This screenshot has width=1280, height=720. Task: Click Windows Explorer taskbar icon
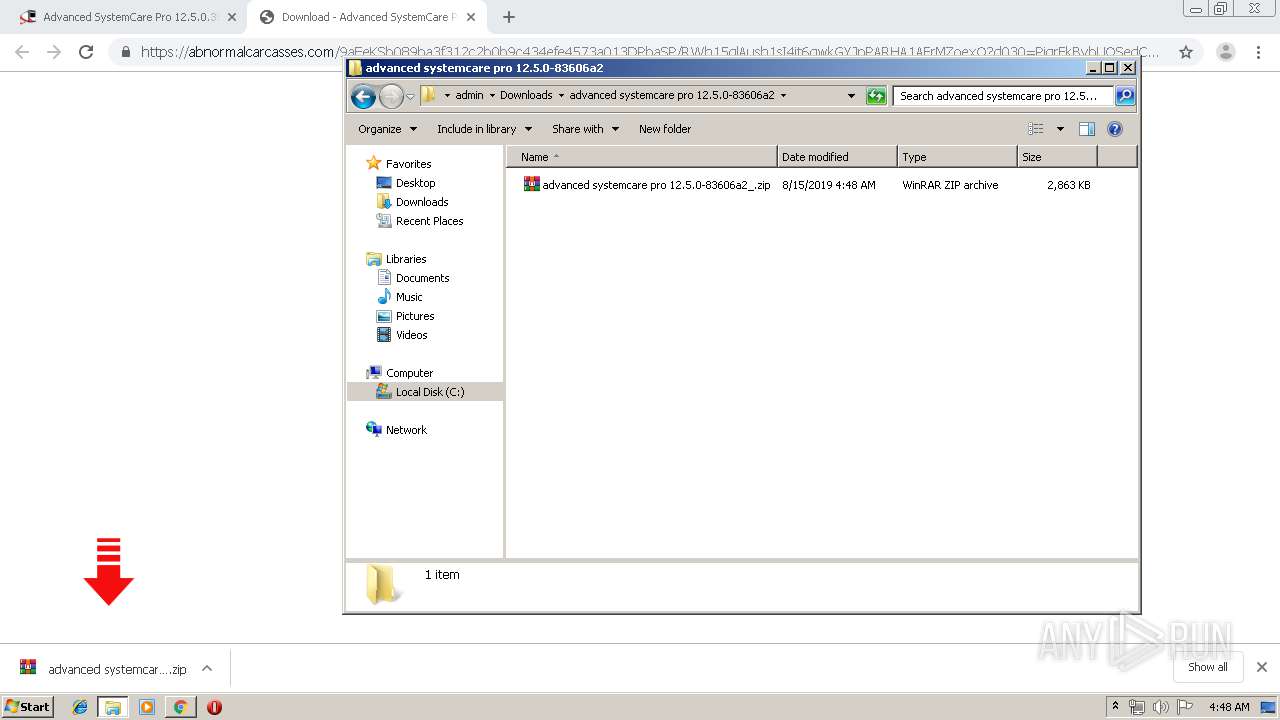click(x=113, y=707)
